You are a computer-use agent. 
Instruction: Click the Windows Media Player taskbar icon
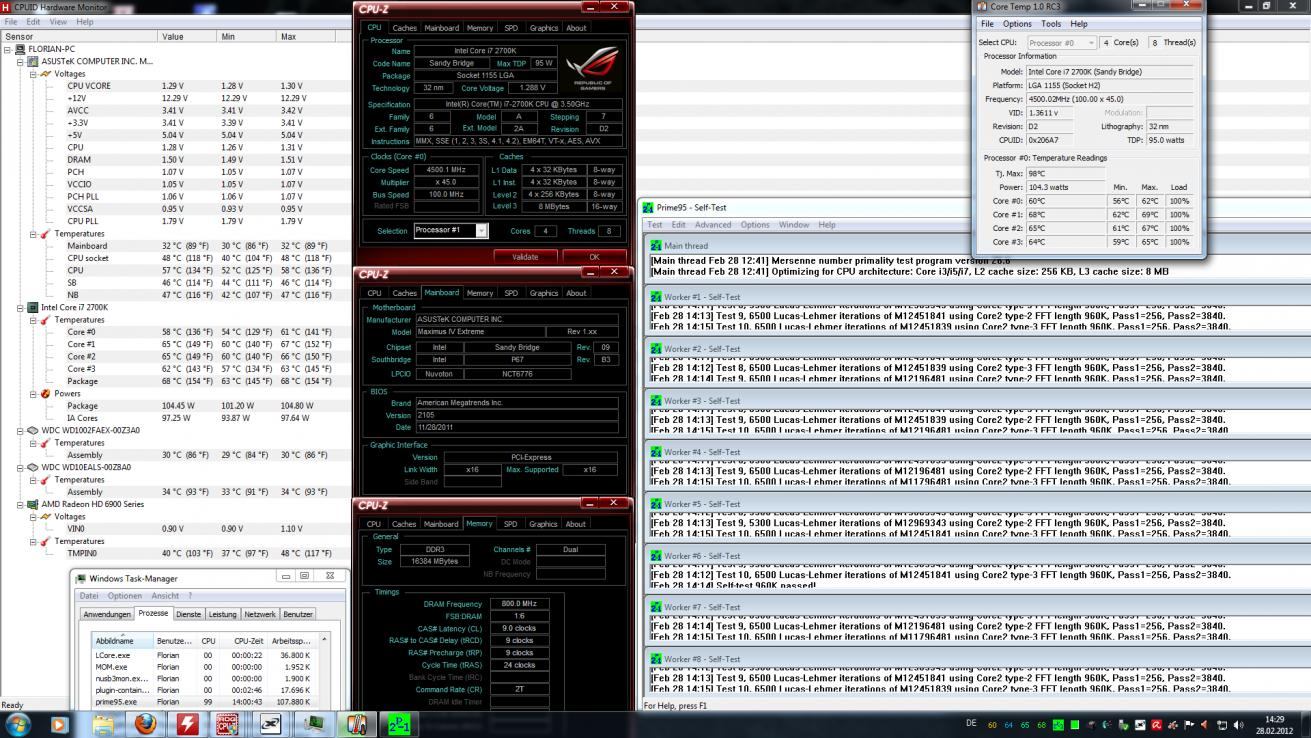58,724
